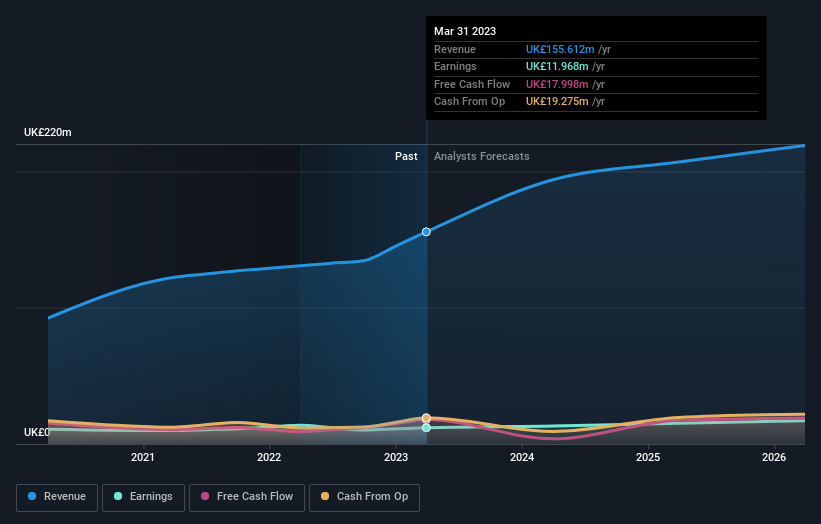Toggle the Cash From Op legend series

[364, 497]
